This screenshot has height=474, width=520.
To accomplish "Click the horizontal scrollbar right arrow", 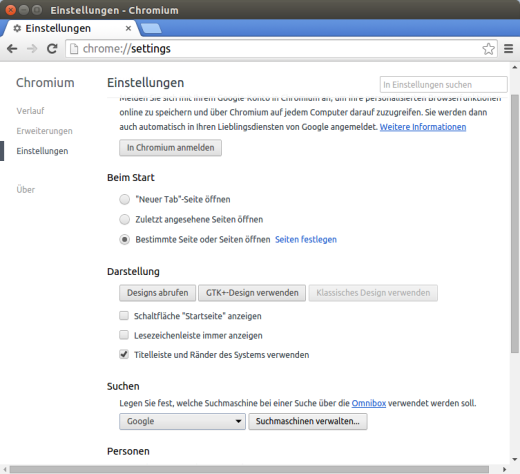I will click(x=505, y=469).
